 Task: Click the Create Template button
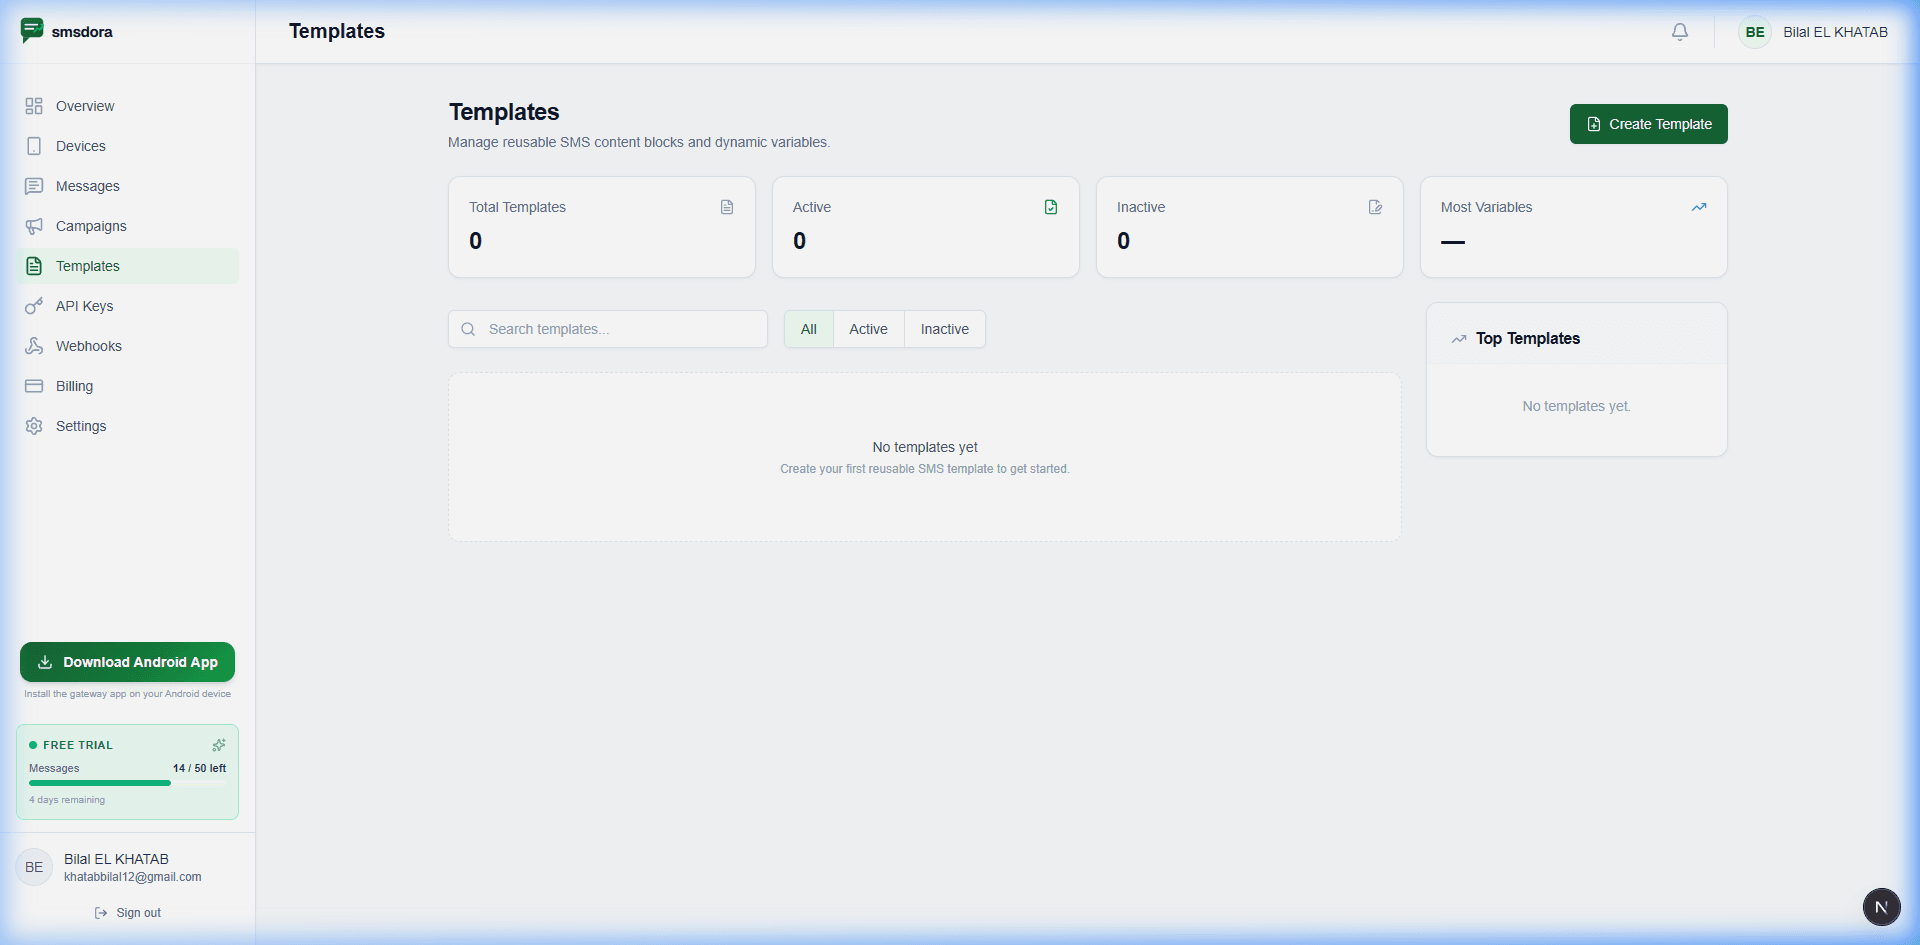pos(1648,124)
